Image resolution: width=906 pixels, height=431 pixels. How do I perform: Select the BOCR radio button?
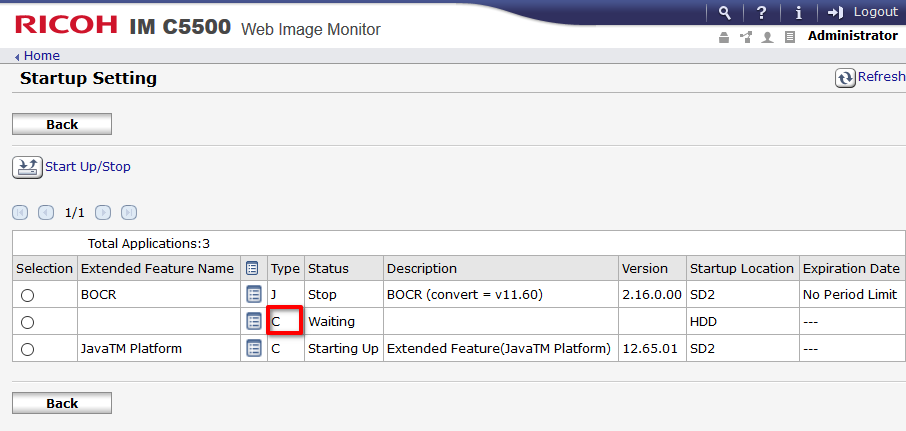(27, 295)
